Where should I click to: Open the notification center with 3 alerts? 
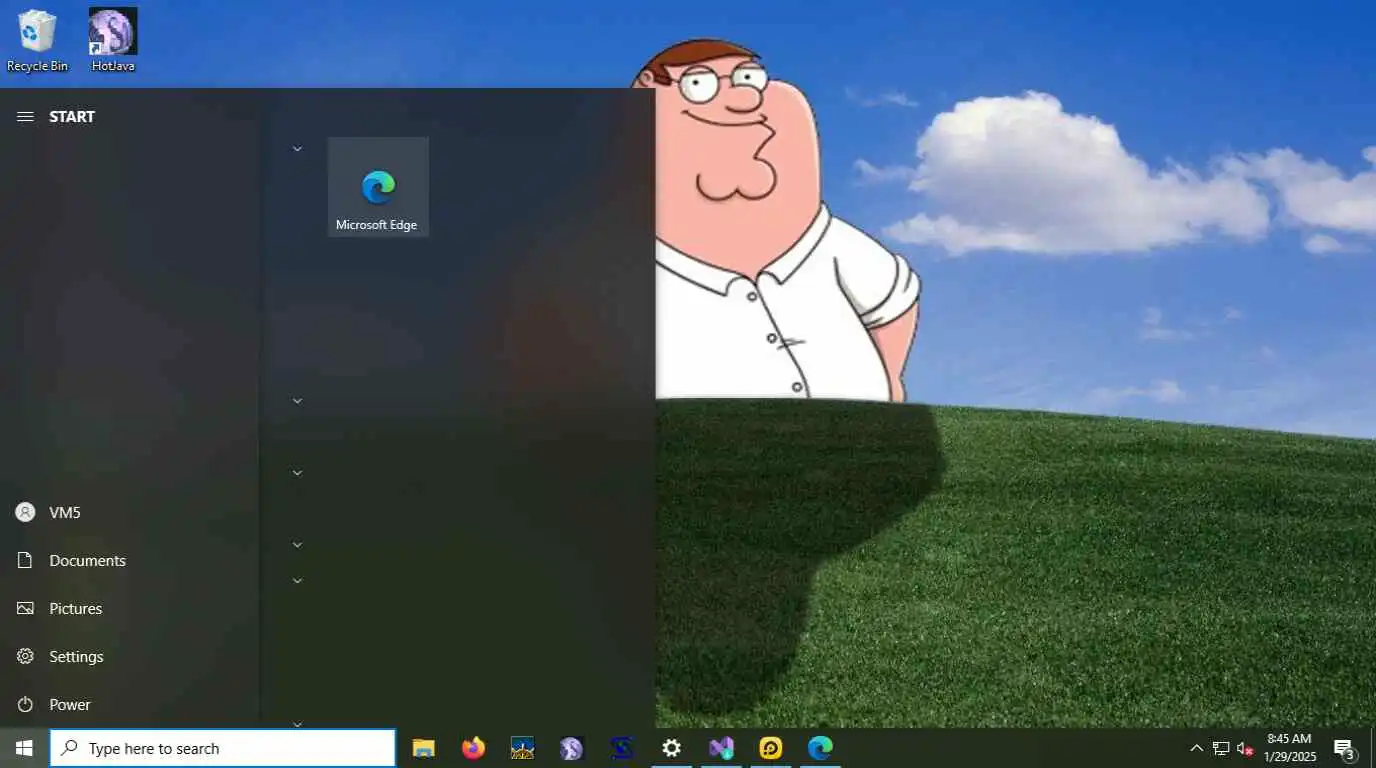[1344, 748]
